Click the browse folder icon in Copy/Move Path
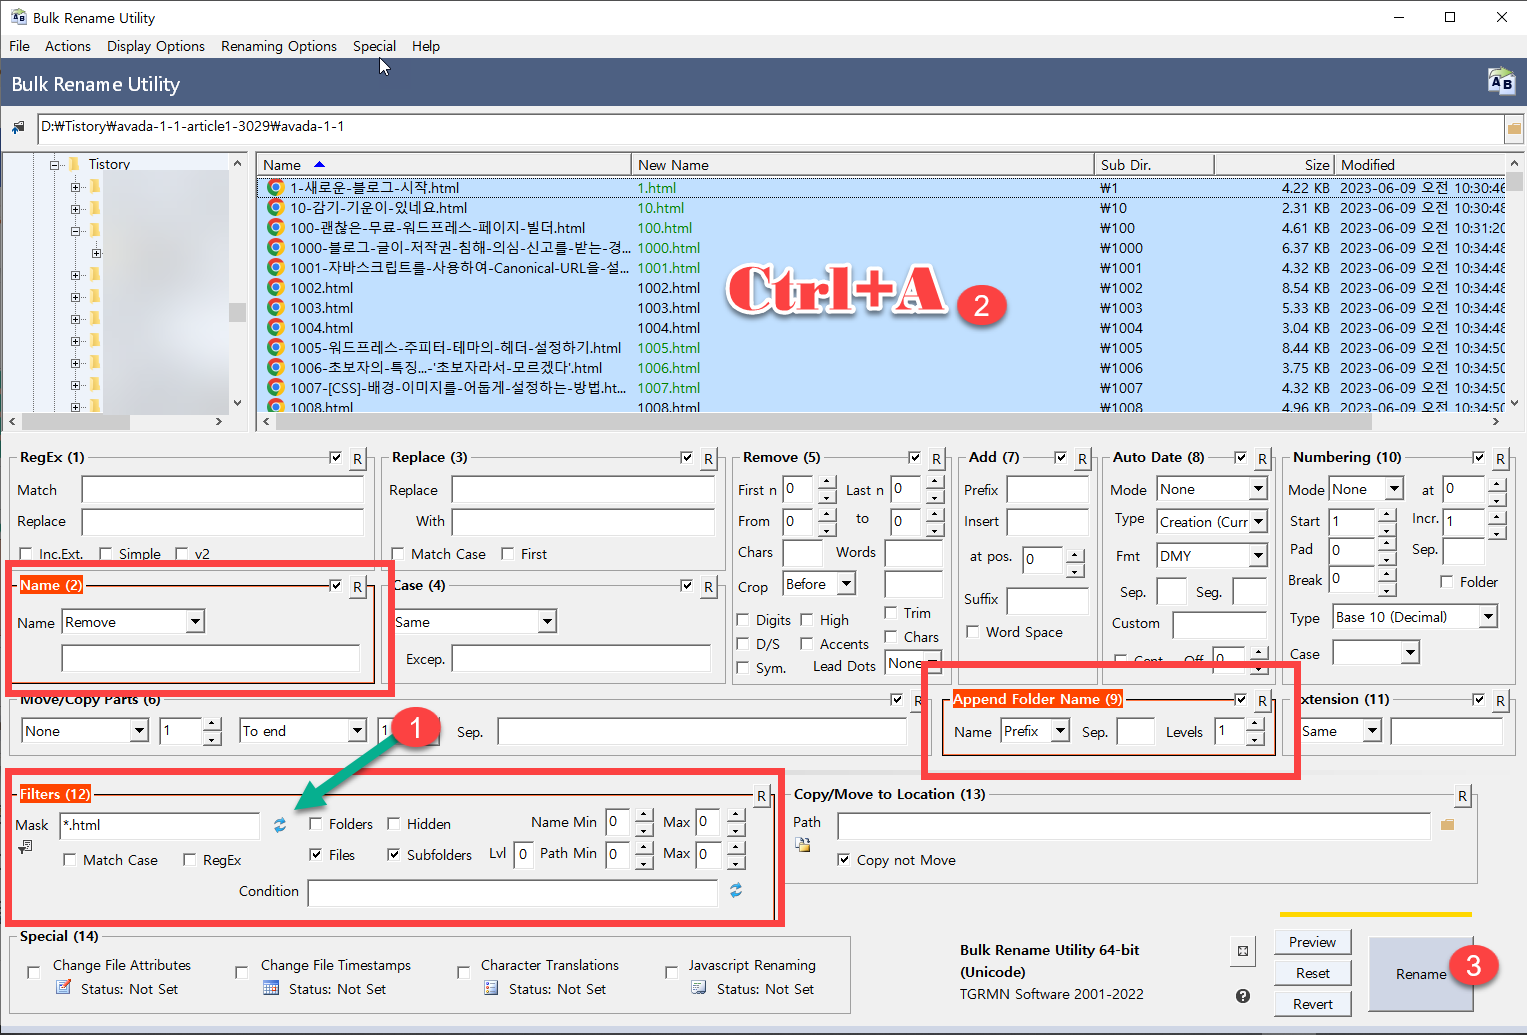 [1447, 825]
